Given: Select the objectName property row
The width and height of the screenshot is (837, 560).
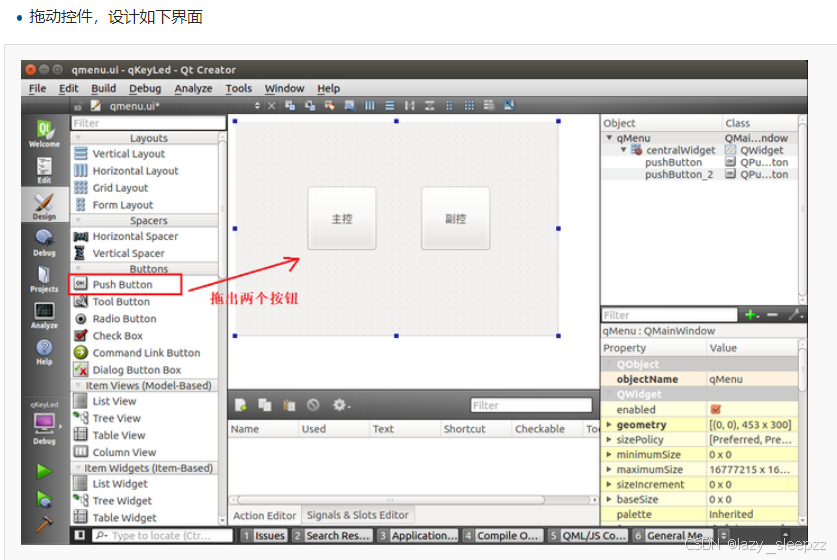Looking at the screenshot, I should point(699,379).
